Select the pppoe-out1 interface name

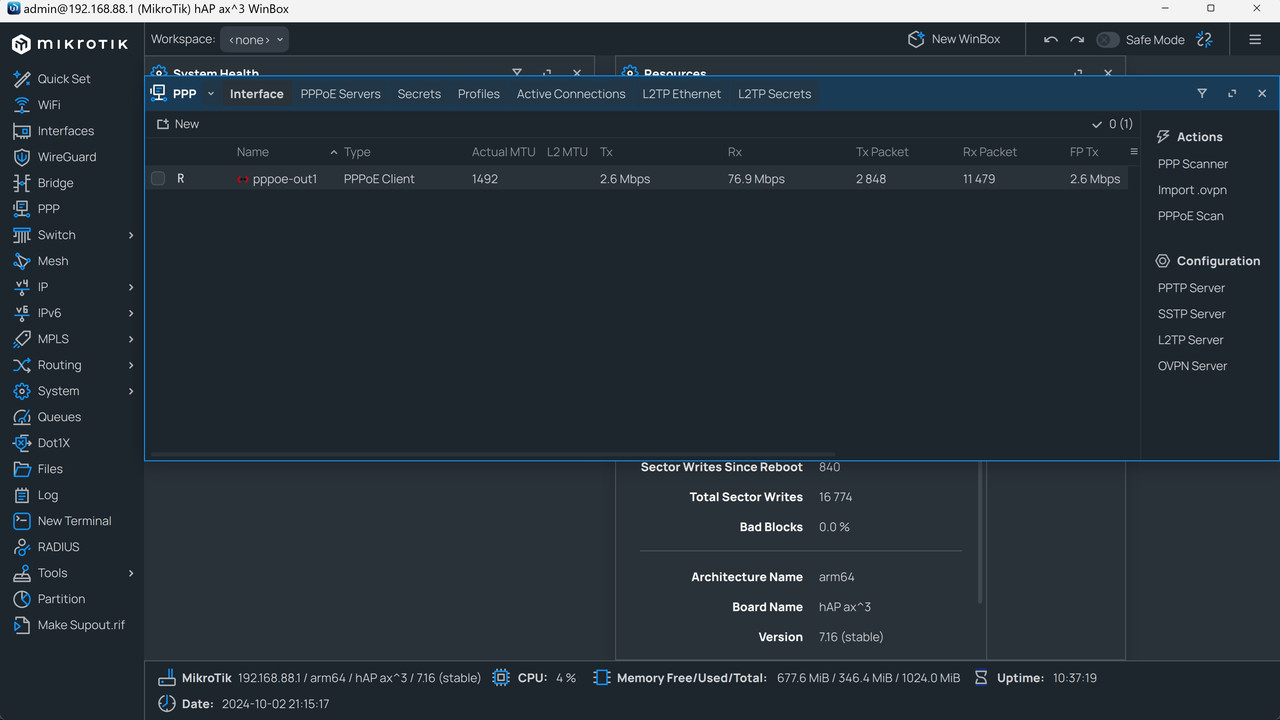(x=285, y=179)
